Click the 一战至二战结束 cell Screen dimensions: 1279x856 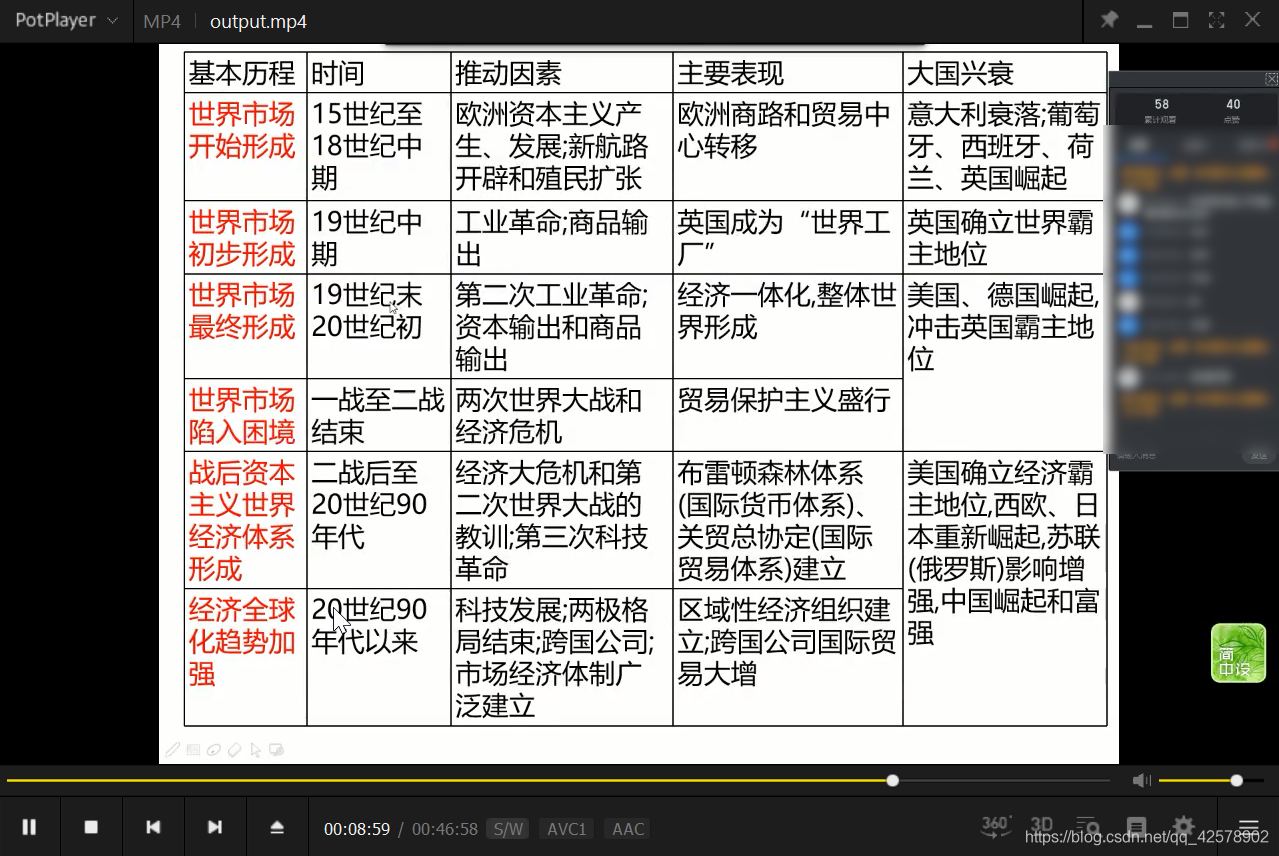point(379,415)
